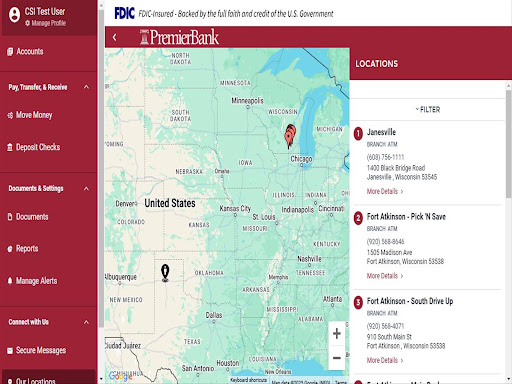Click Janesville phone number (608) 756-1111
Image resolution: width=512 pixels, height=384 pixels.
pos(385,157)
